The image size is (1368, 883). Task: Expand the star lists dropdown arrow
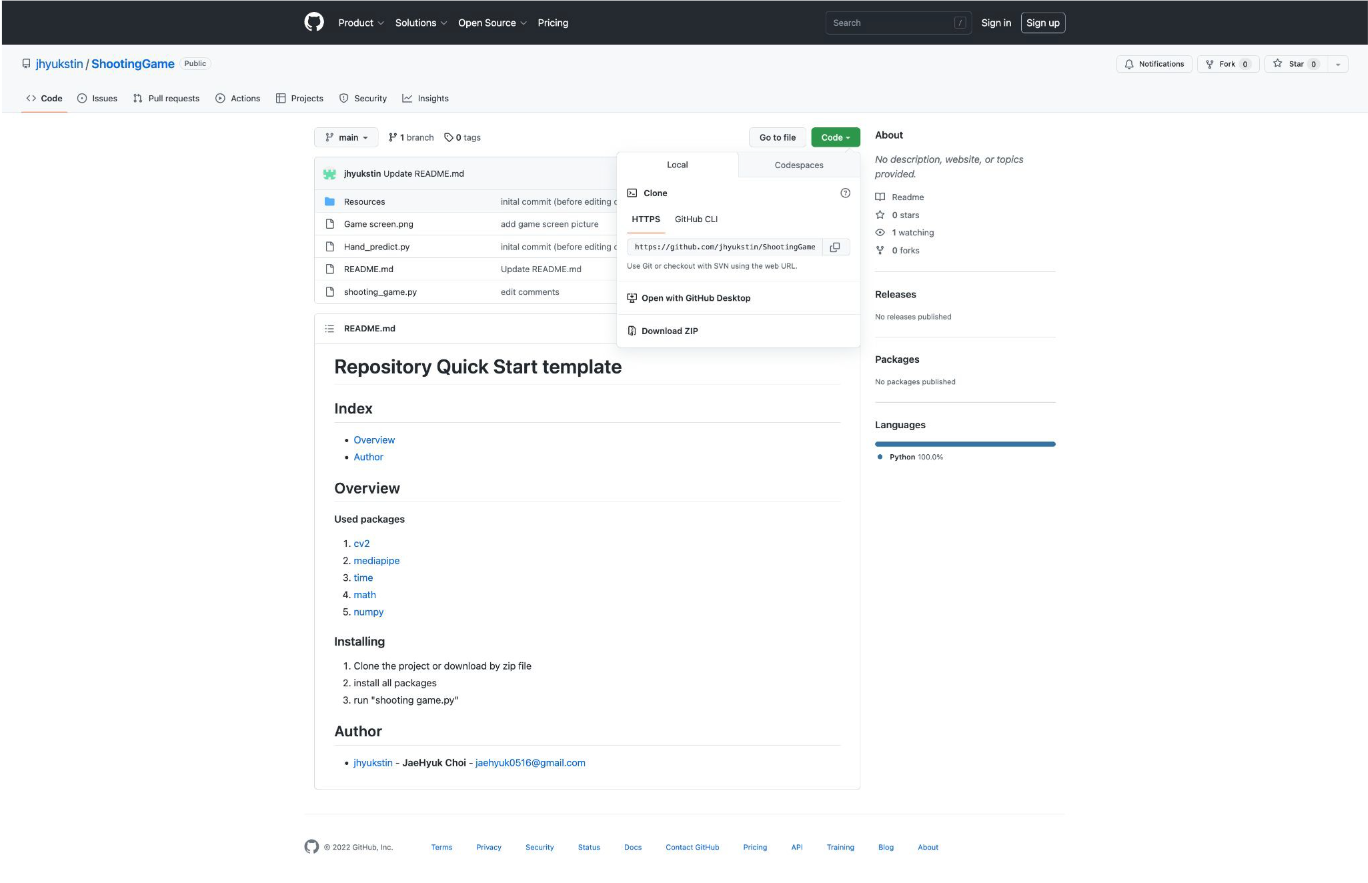pos(1337,64)
